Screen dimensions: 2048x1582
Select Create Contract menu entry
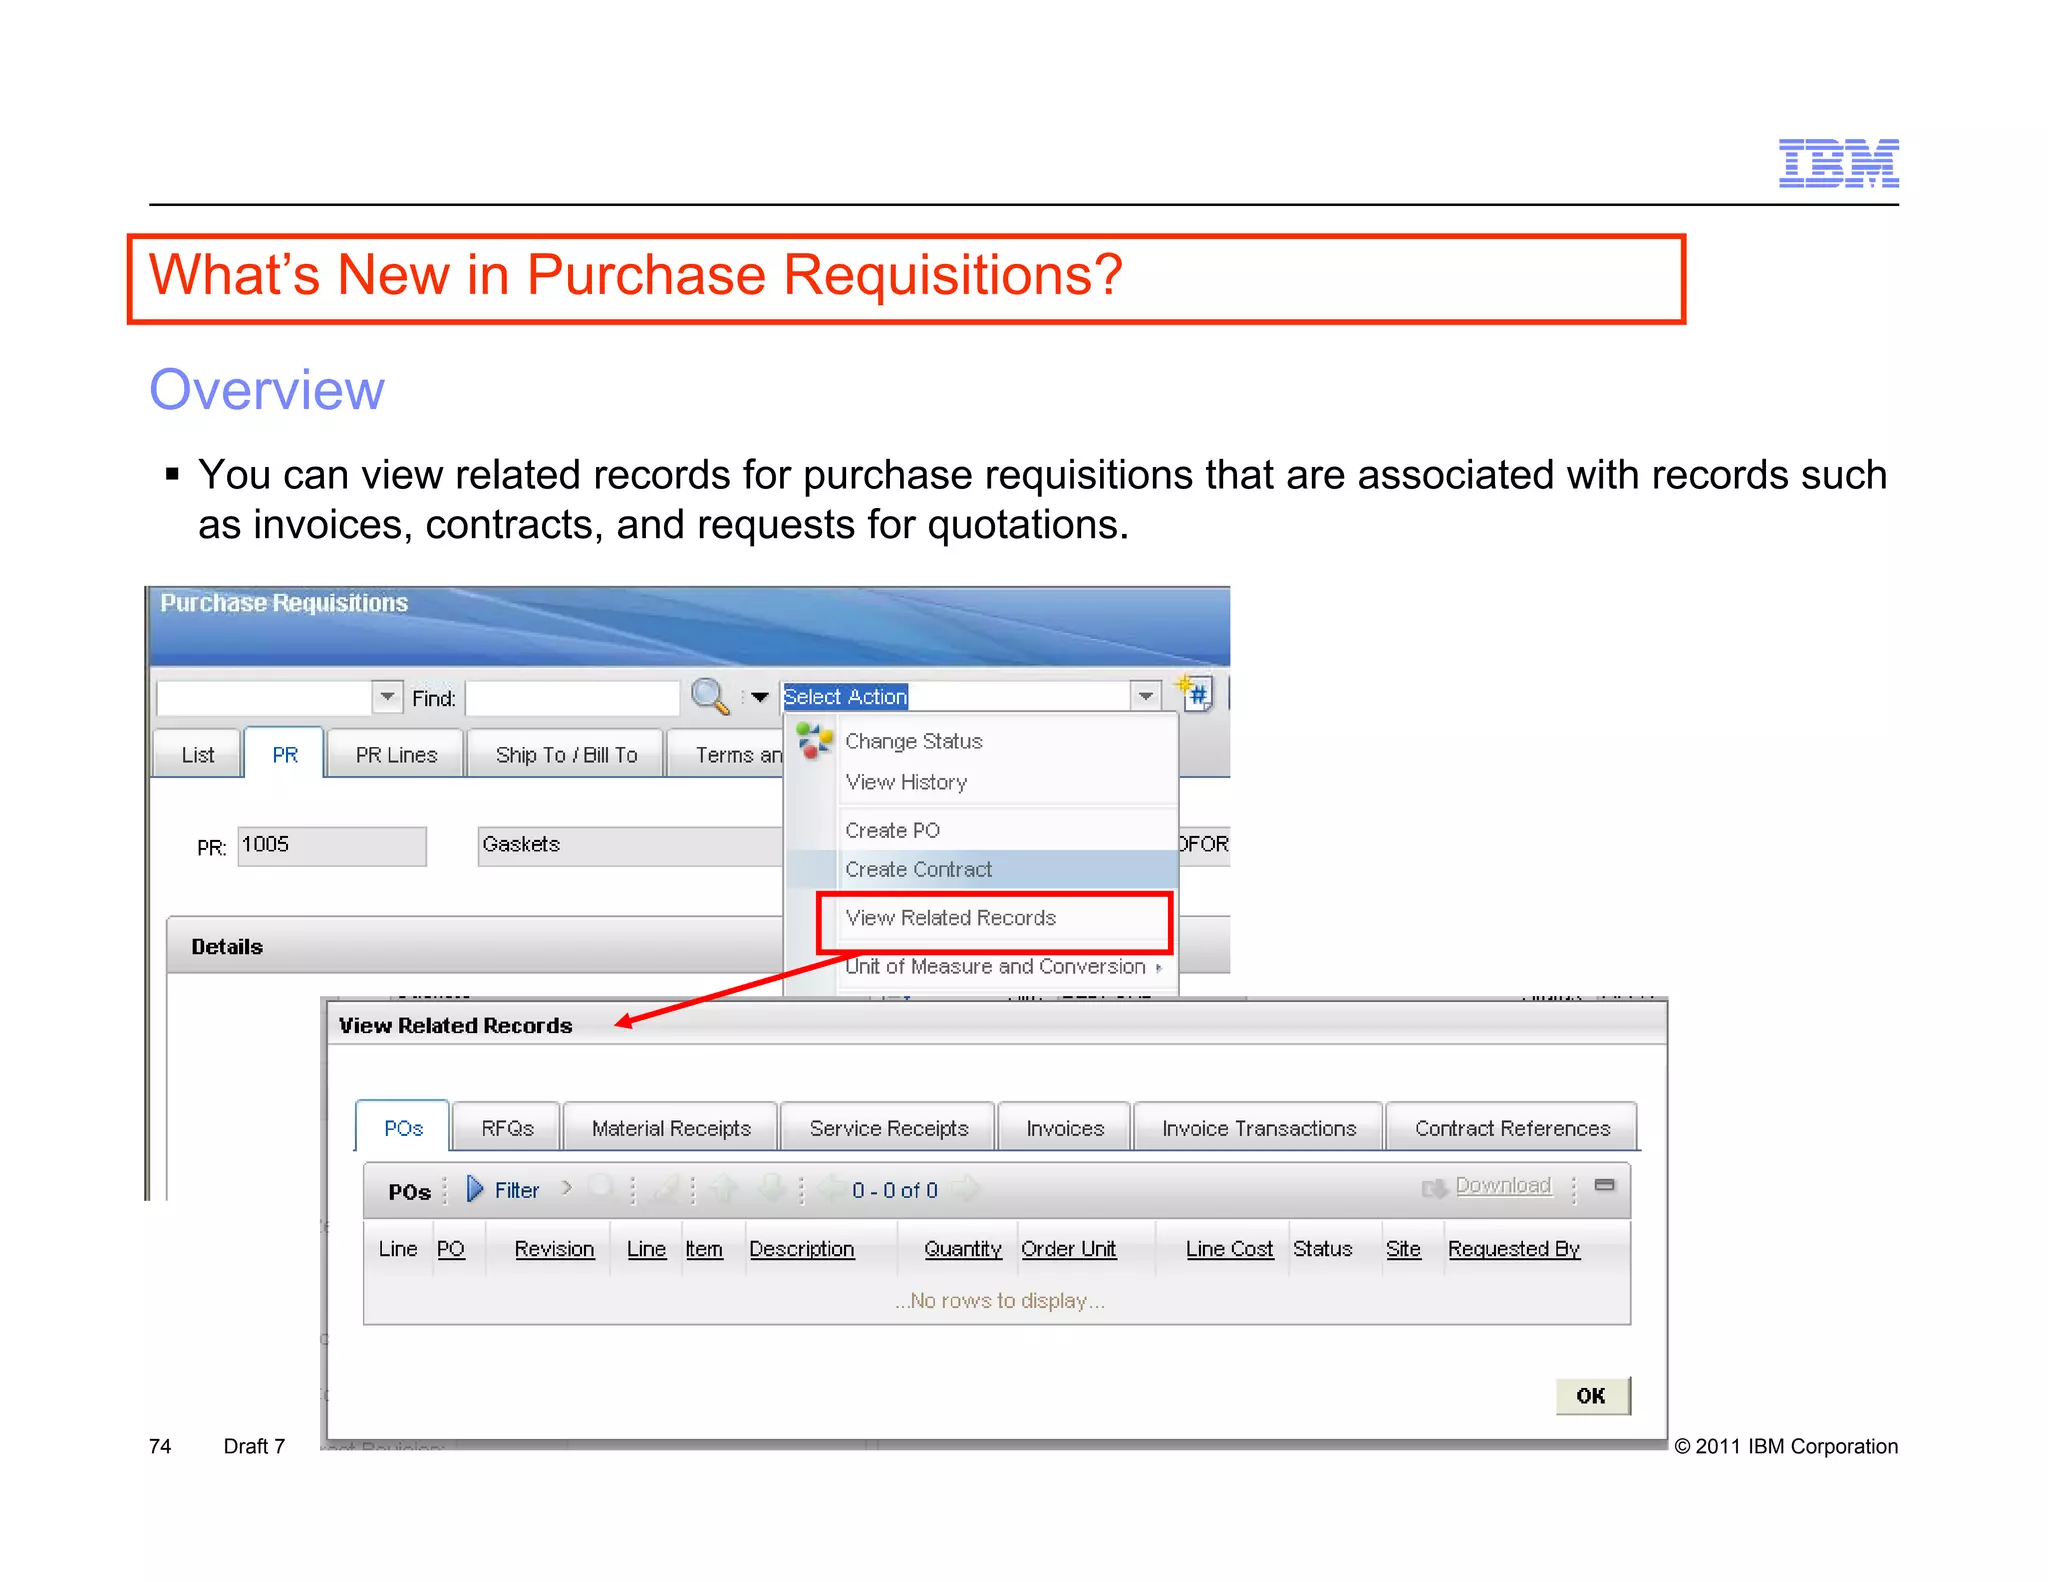pyautogui.click(x=918, y=869)
